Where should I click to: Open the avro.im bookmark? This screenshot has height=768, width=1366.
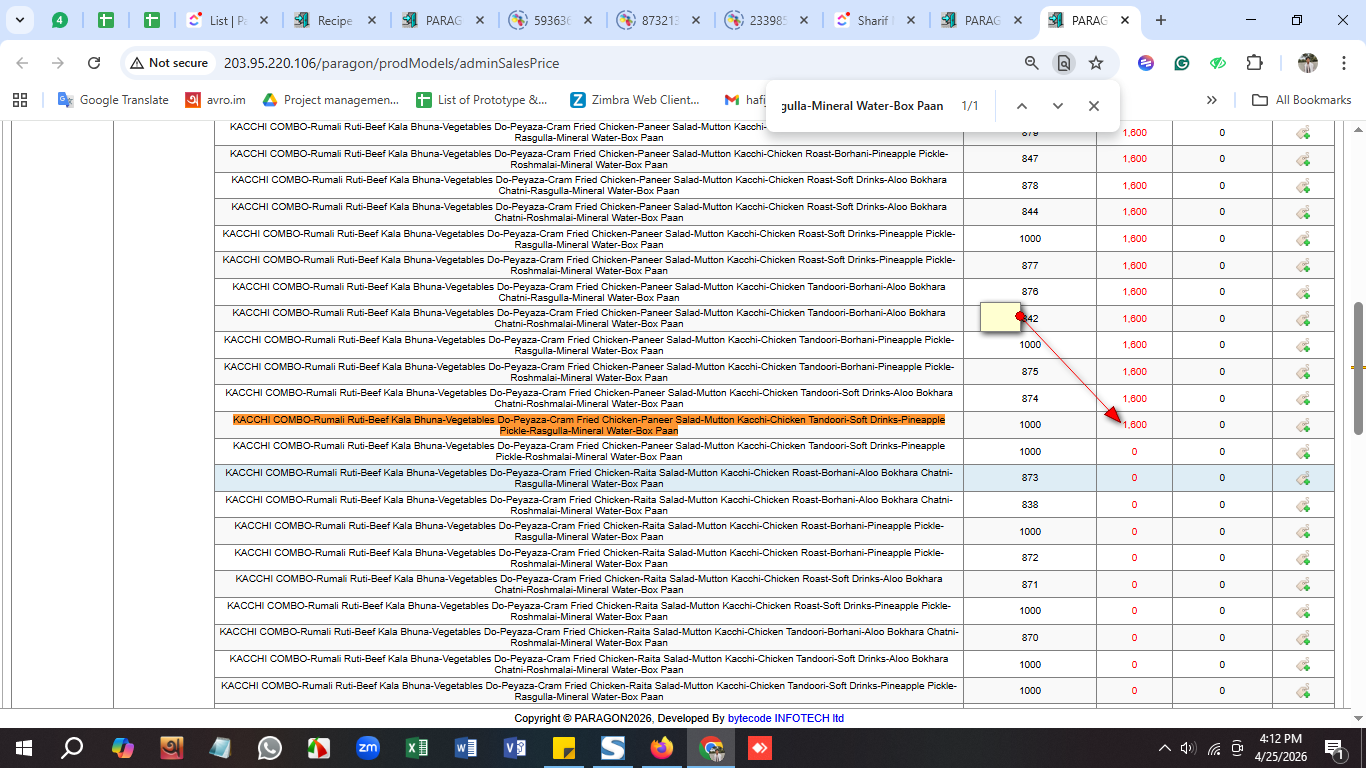point(216,100)
